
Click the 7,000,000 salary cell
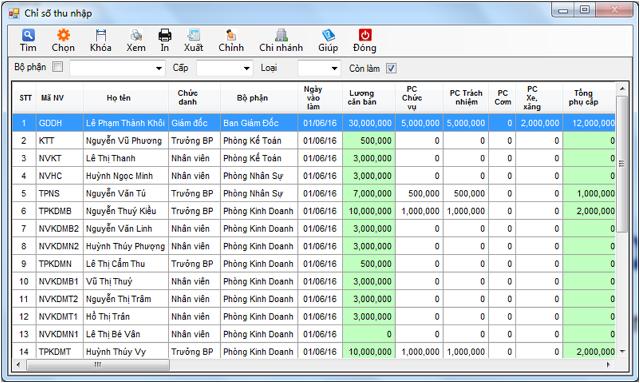tap(369, 194)
